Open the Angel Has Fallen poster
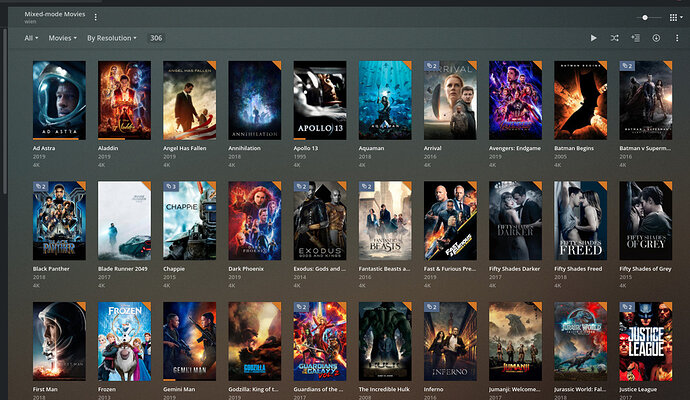This screenshot has width=690, height=400. pos(190,100)
